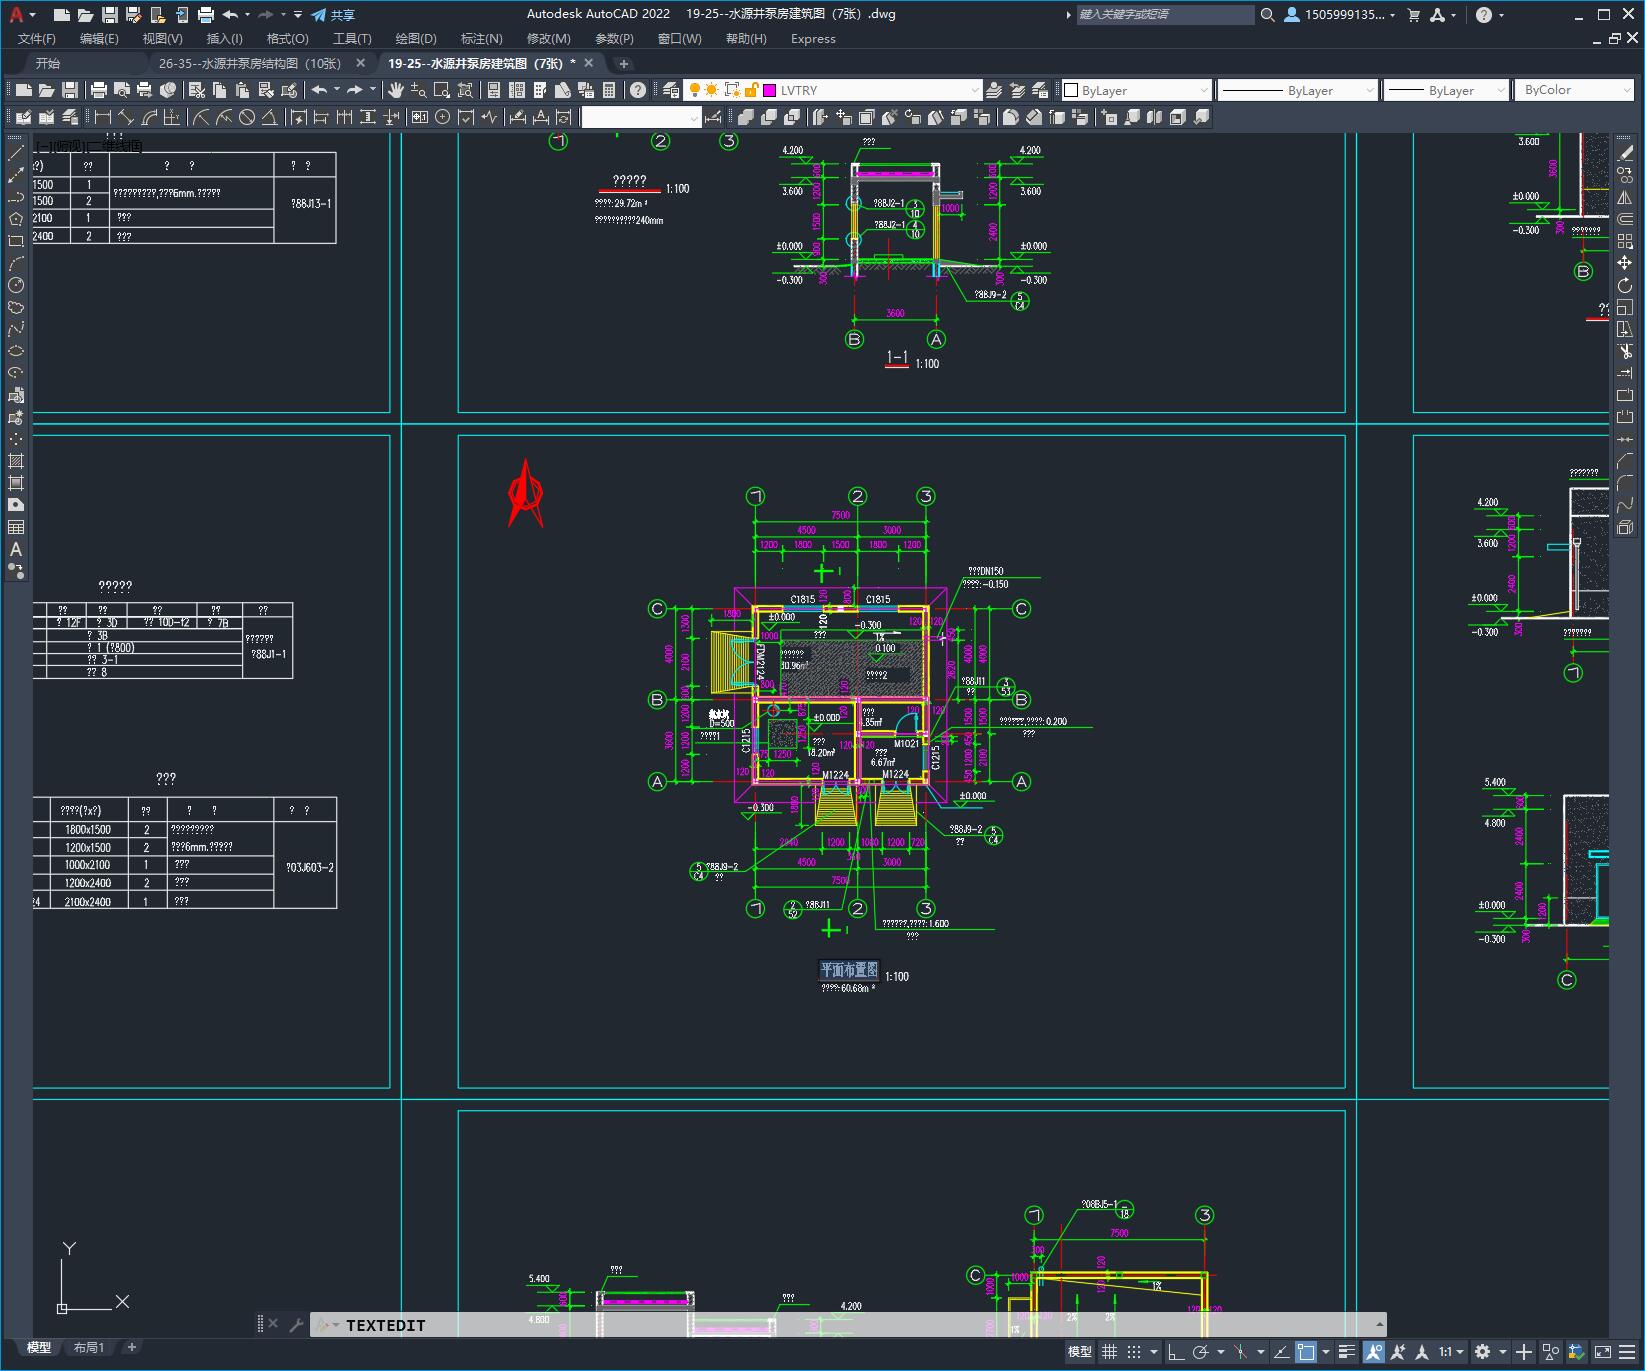Screen dimensions: 1645x1371
Task: Open the Table tool in draw toolbar
Action: tap(16, 527)
